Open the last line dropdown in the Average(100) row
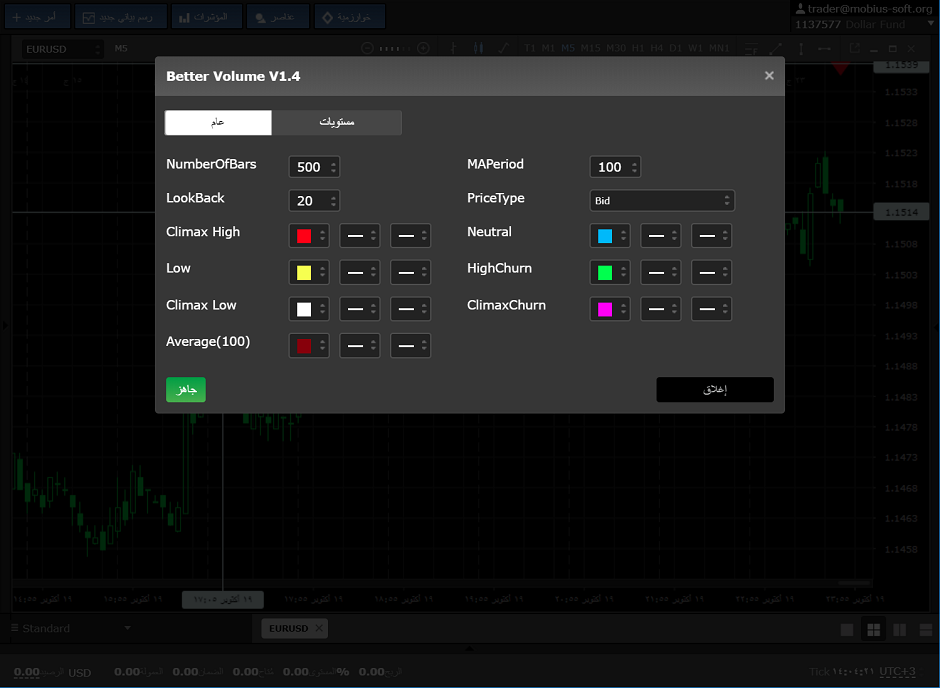The height and width of the screenshot is (688, 940). tap(411, 346)
